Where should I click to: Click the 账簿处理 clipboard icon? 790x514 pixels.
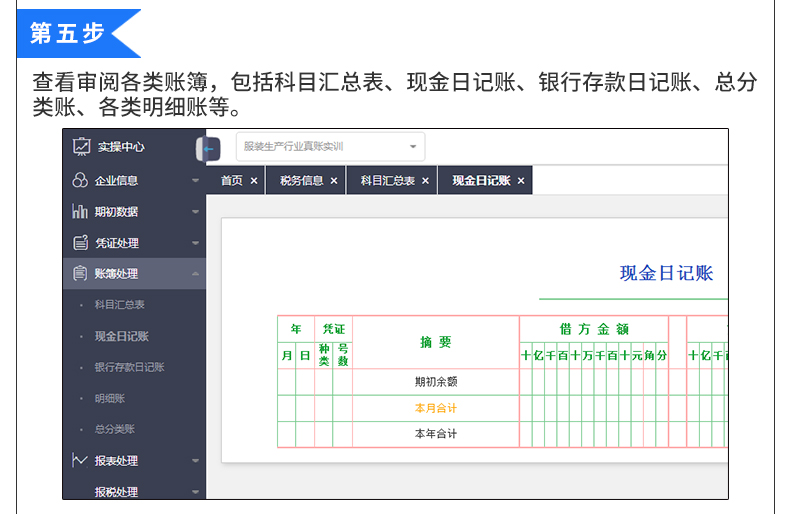pos(80,273)
